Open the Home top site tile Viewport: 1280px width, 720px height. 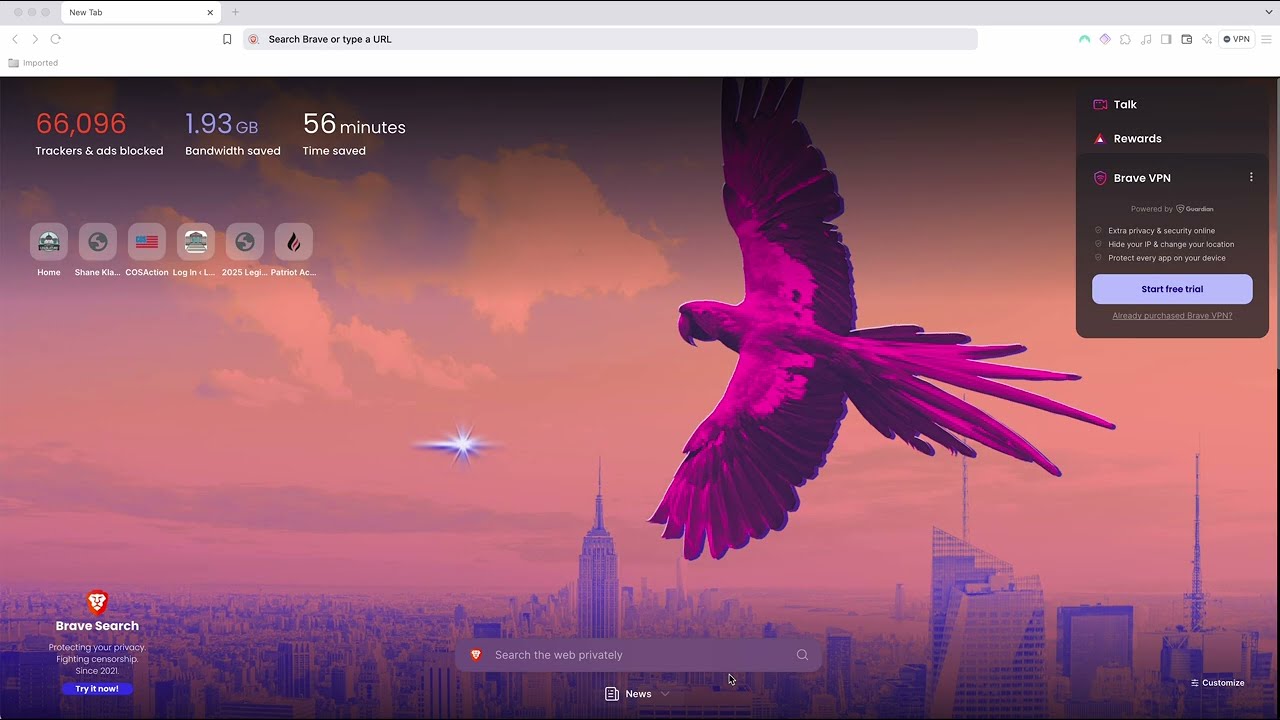49,242
